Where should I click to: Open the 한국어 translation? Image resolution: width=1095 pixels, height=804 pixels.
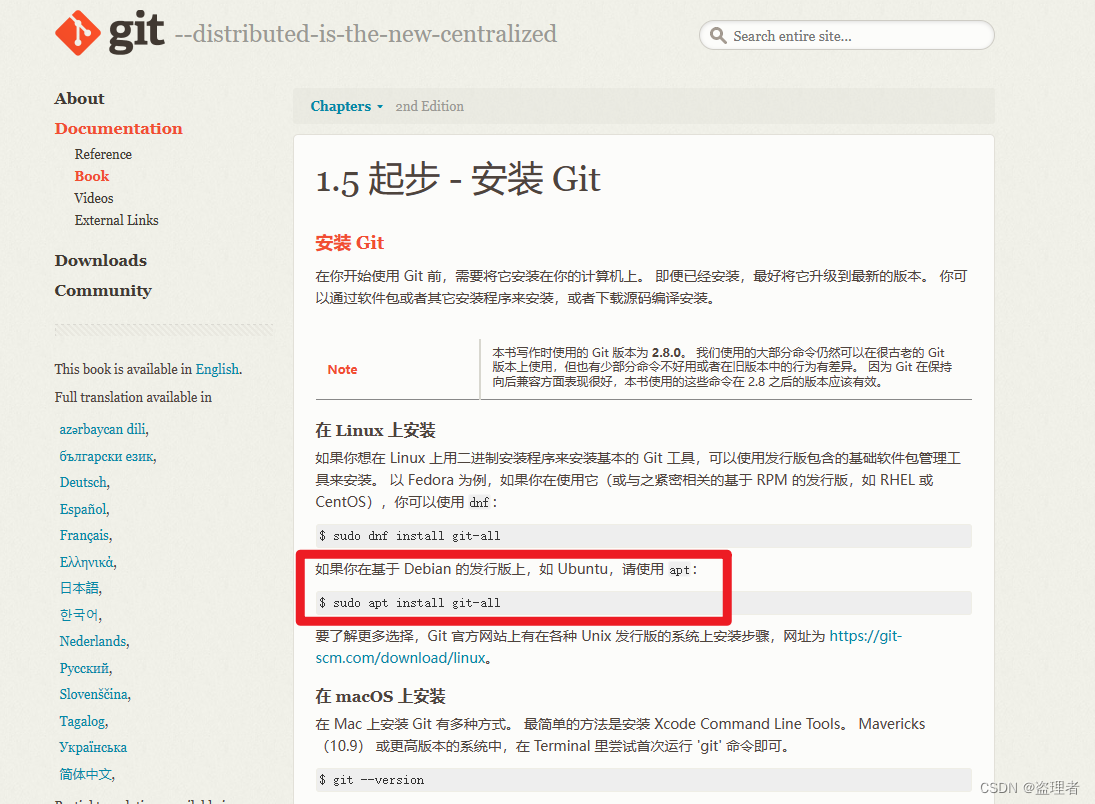(x=79, y=615)
